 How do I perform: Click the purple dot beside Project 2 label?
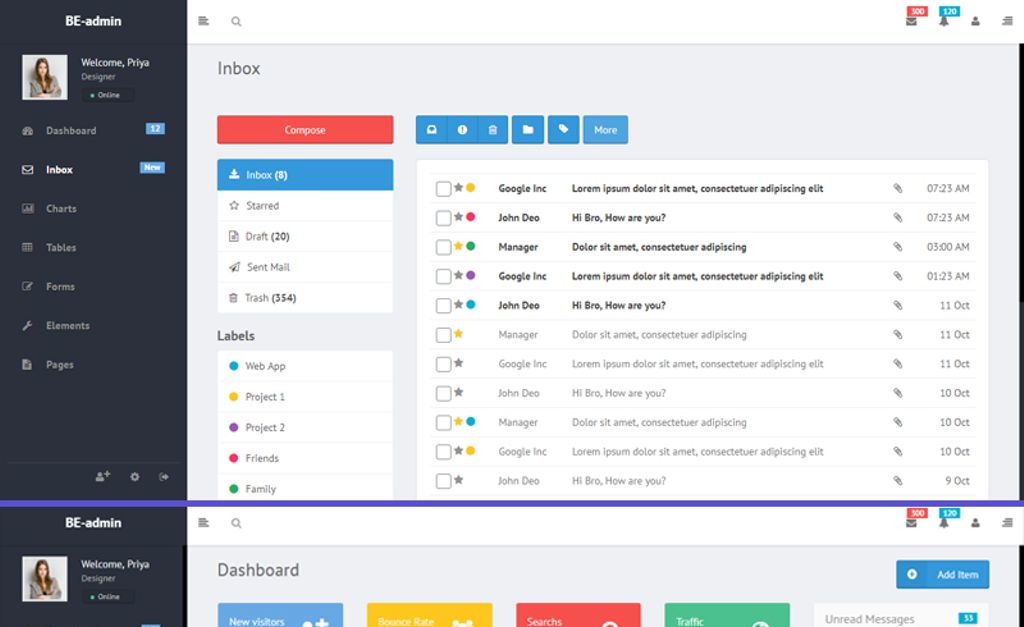234,428
